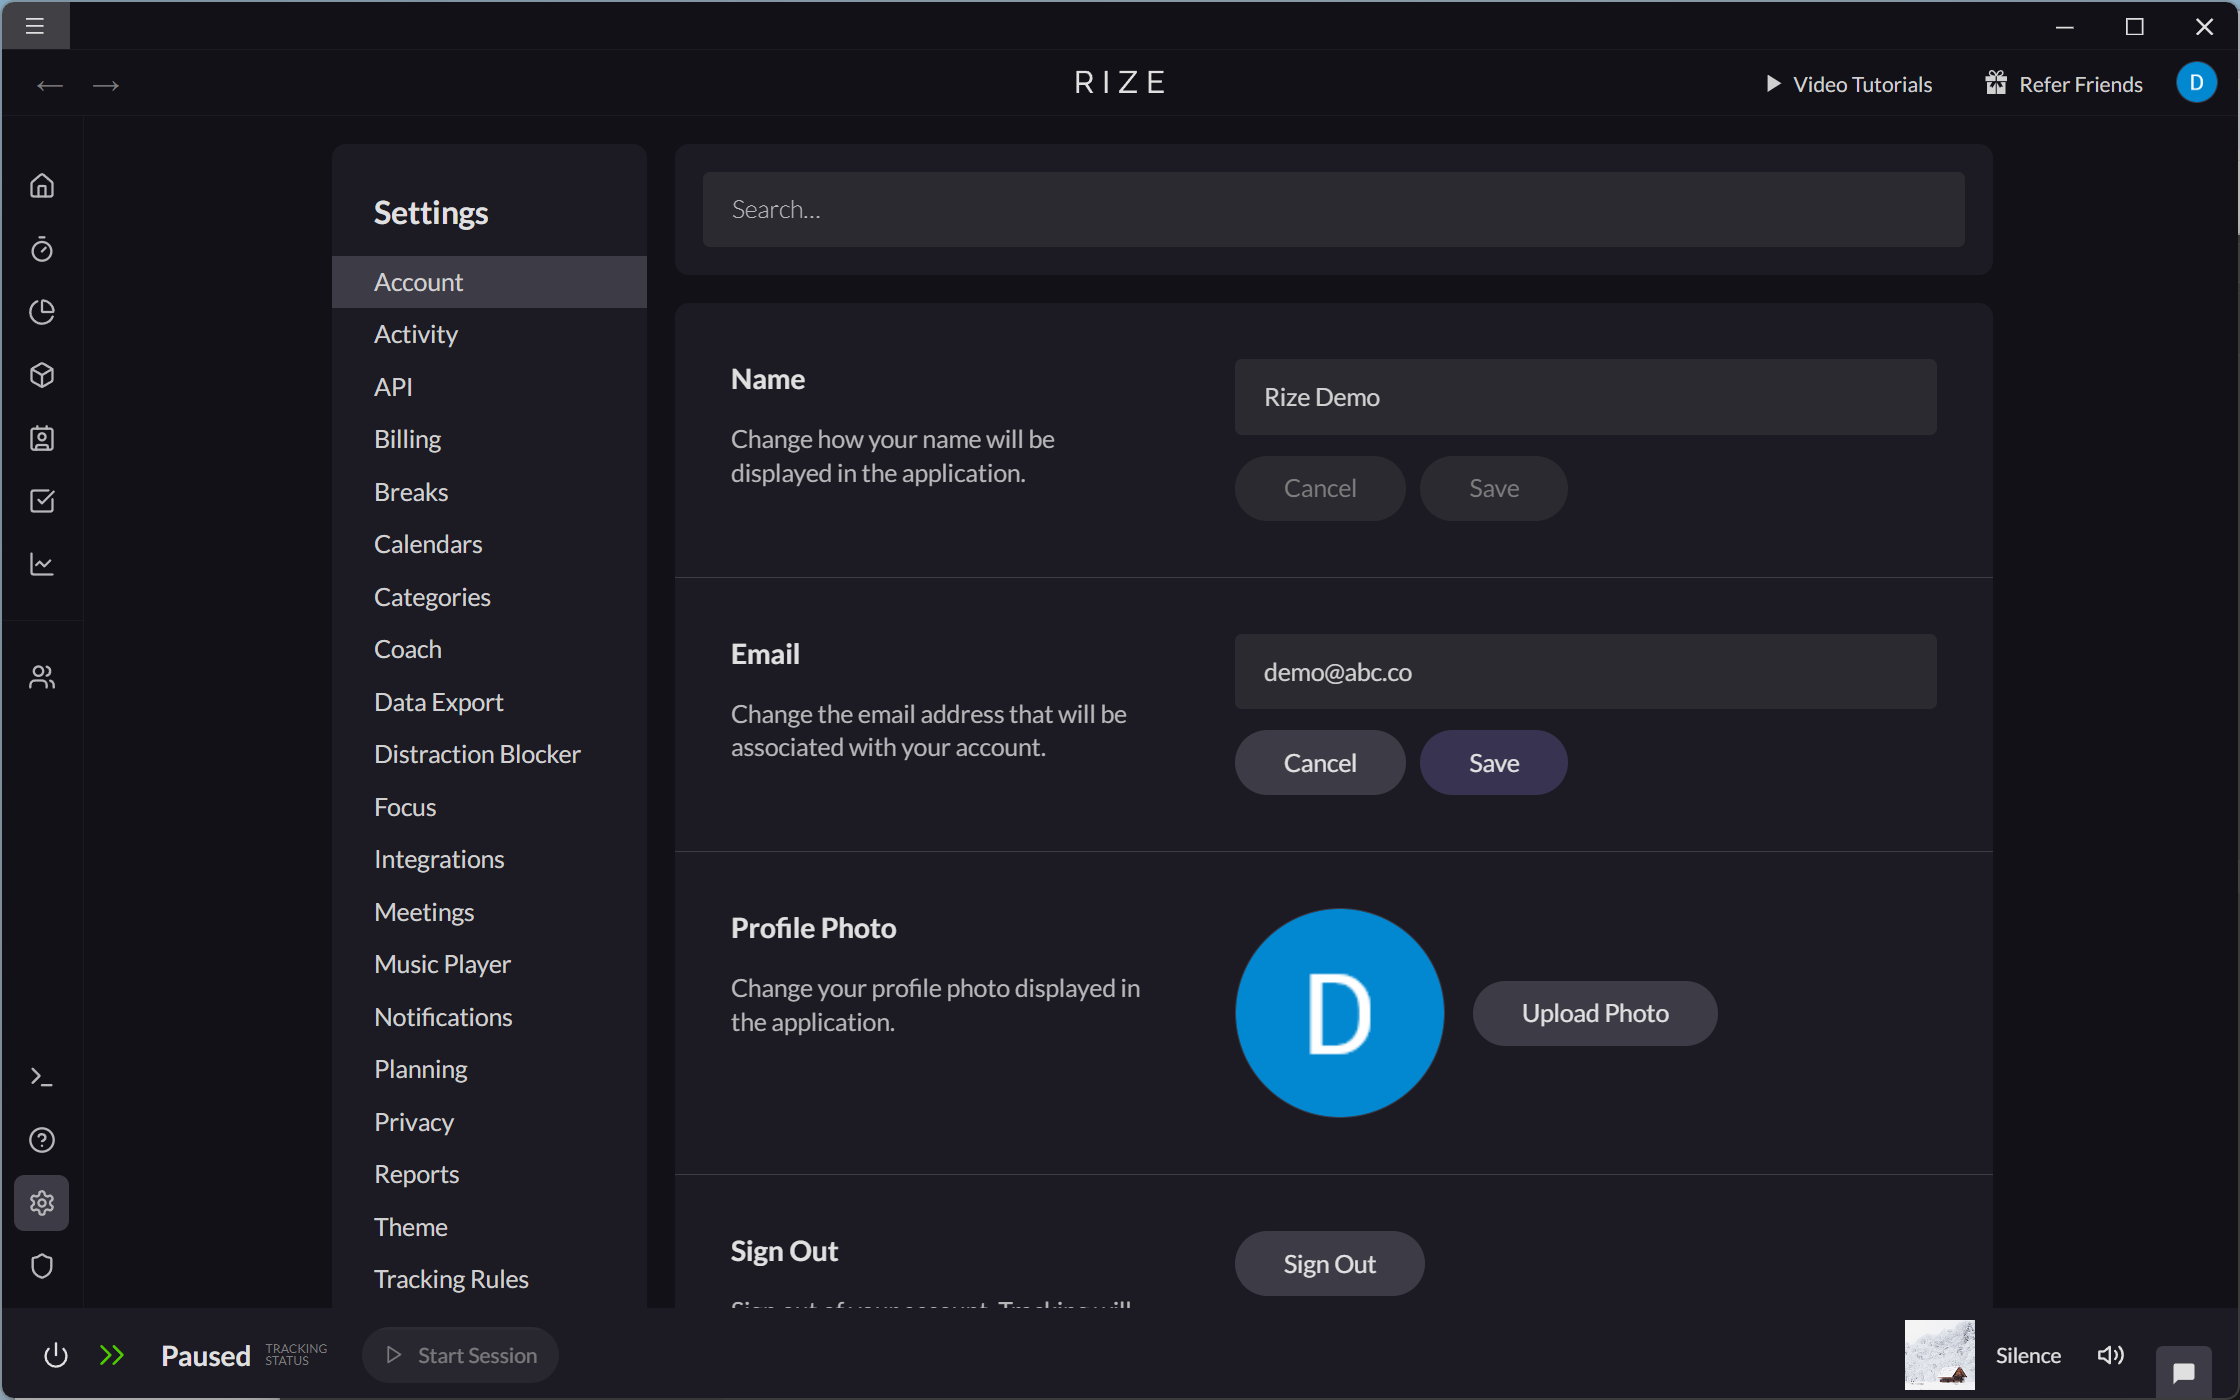Switch to the Notifications settings section
Viewport: 2240px width, 1400px height.
pos(443,1016)
